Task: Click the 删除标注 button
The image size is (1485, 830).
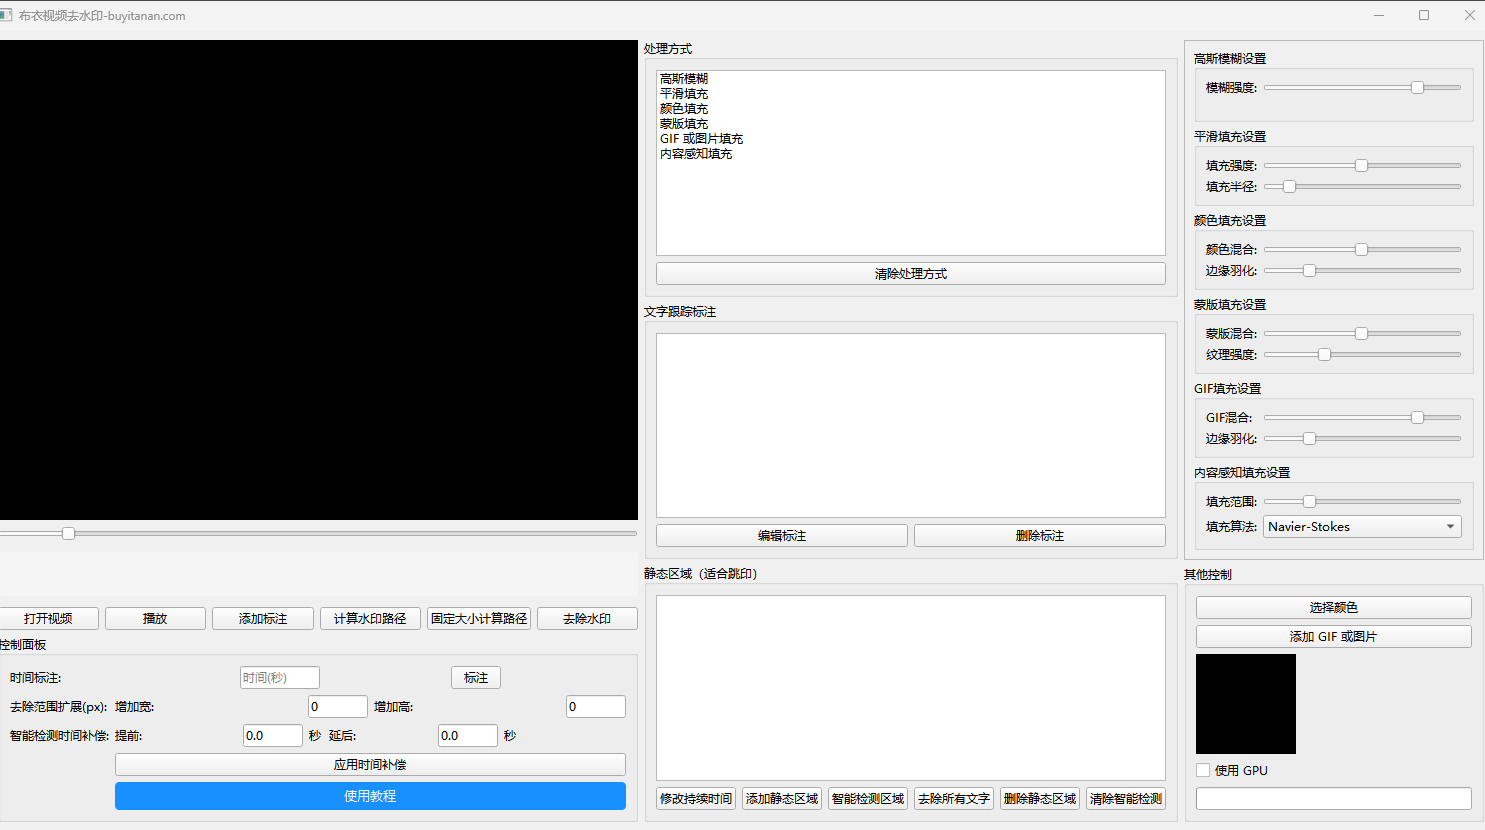Action: [x=1040, y=536]
